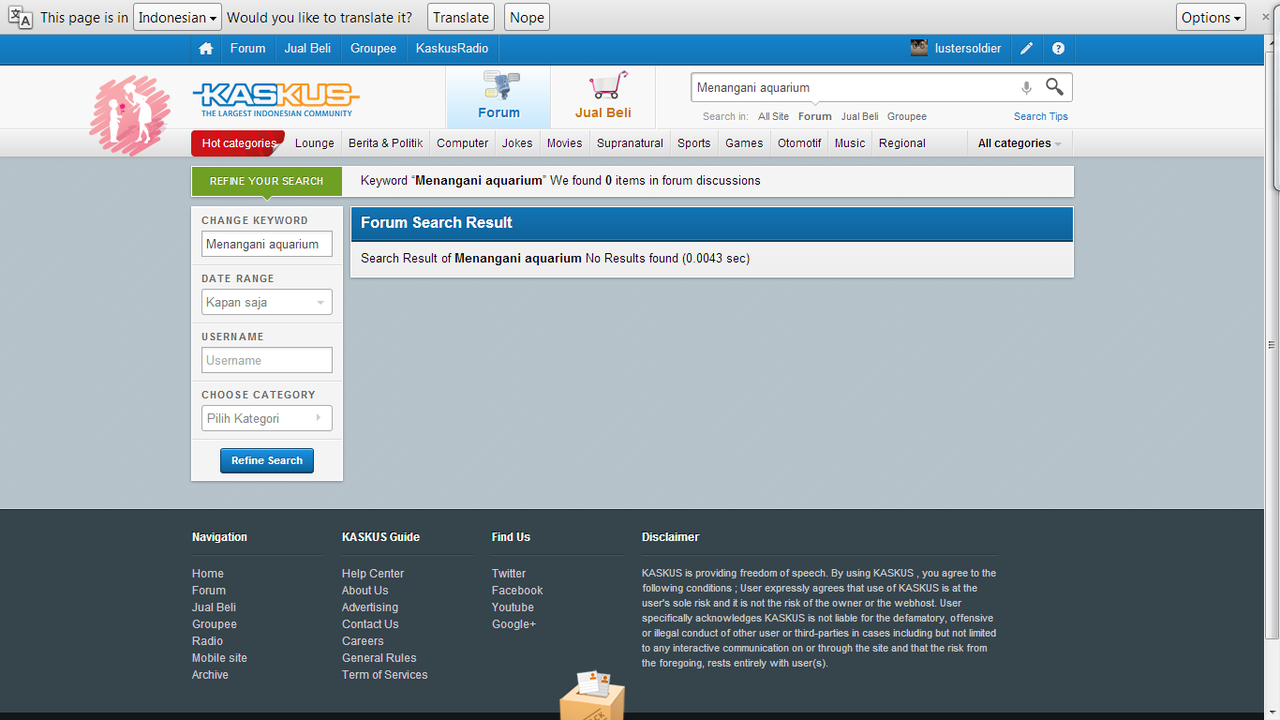The image size is (1280, 720).
Task: Open lustersoldier user menu
Action: click(968, 48)
